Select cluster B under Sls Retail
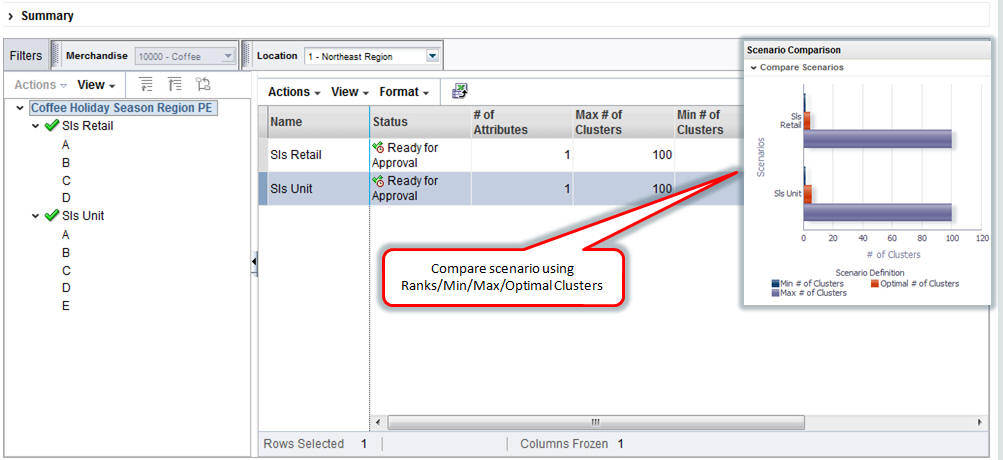 pos(66,163)
